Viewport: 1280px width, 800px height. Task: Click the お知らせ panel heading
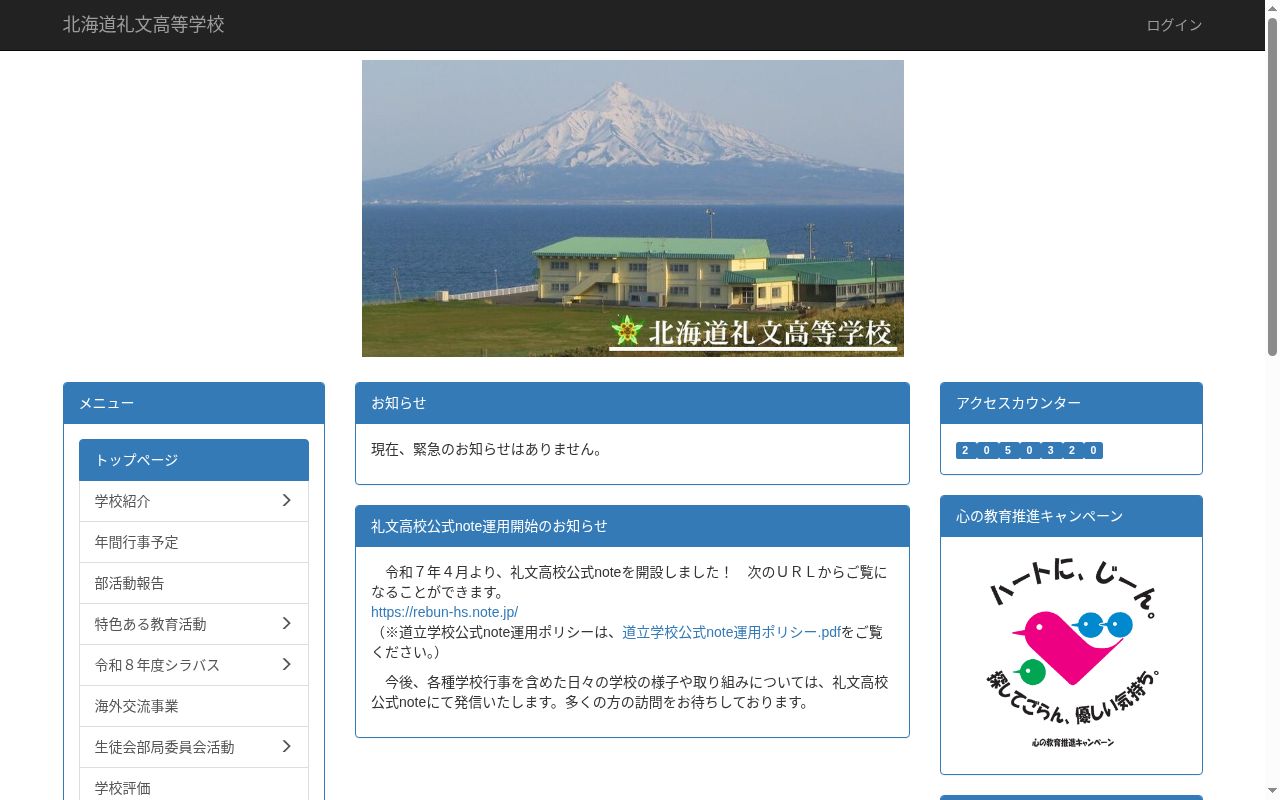[x=632, y=403]
